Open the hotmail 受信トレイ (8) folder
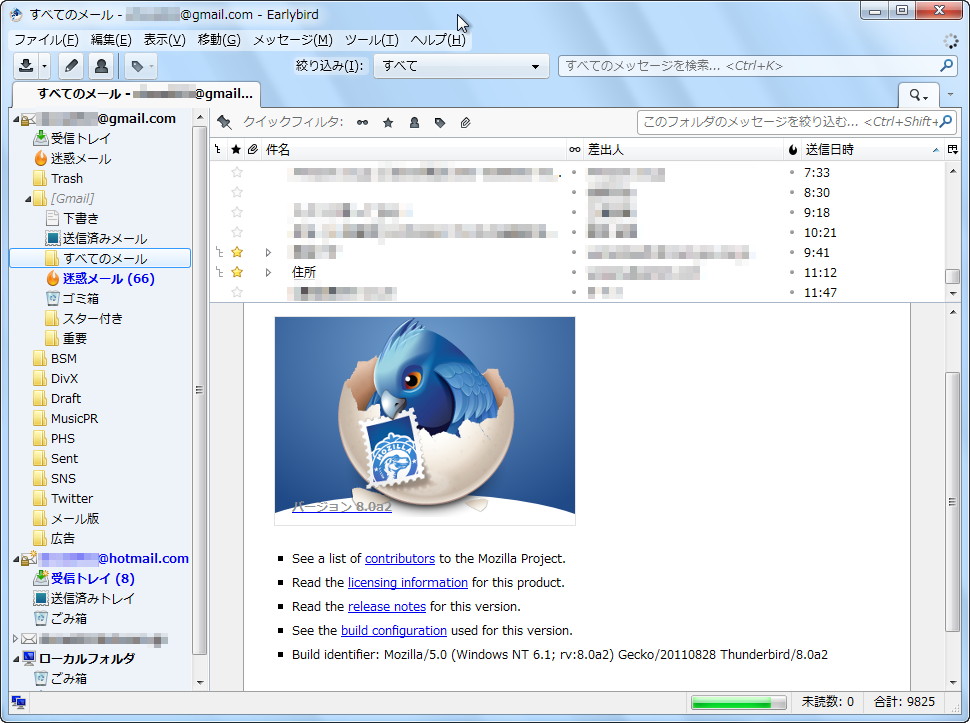The image size is (970, 723). [92, 578]
